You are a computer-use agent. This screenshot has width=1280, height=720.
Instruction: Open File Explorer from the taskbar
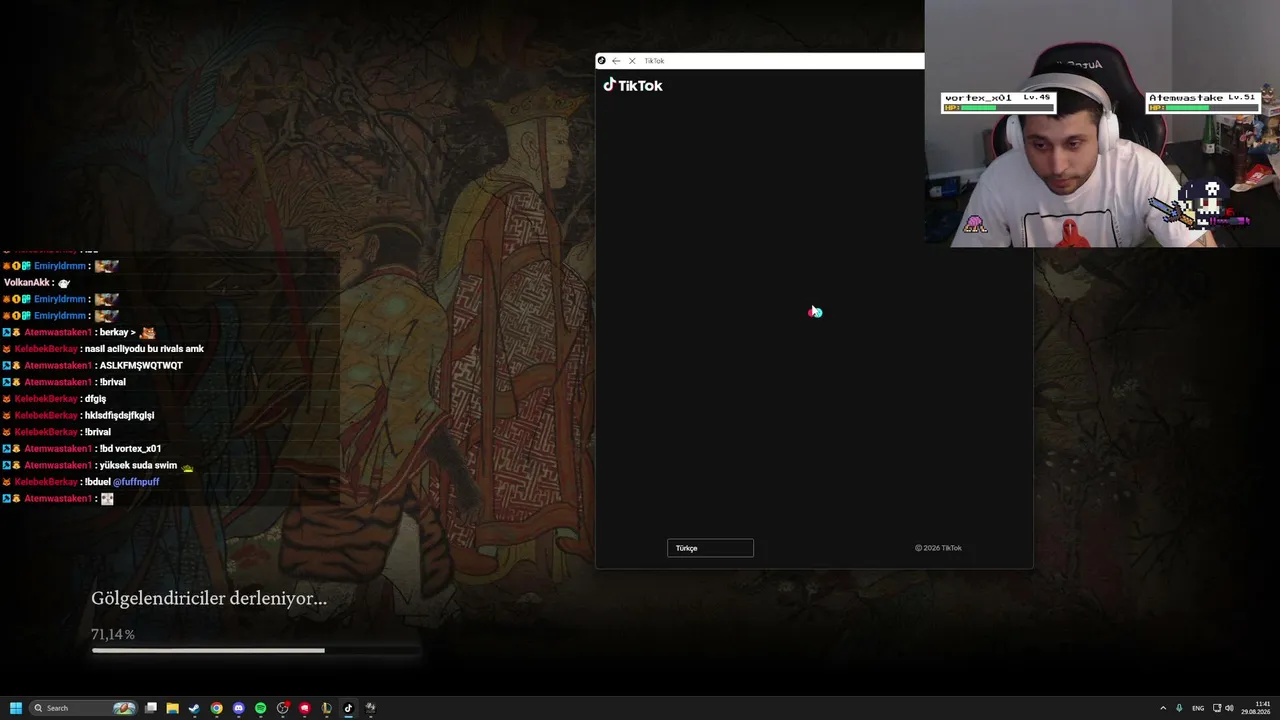pos(173,708)
